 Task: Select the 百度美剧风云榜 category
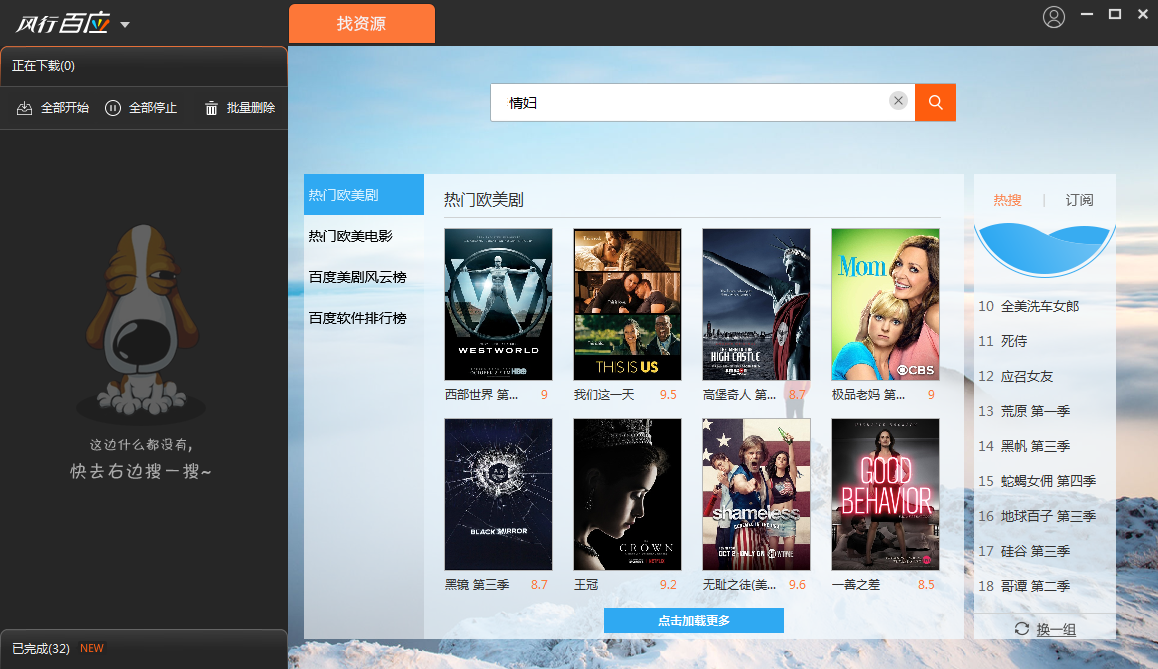click(x=364, y=277)
